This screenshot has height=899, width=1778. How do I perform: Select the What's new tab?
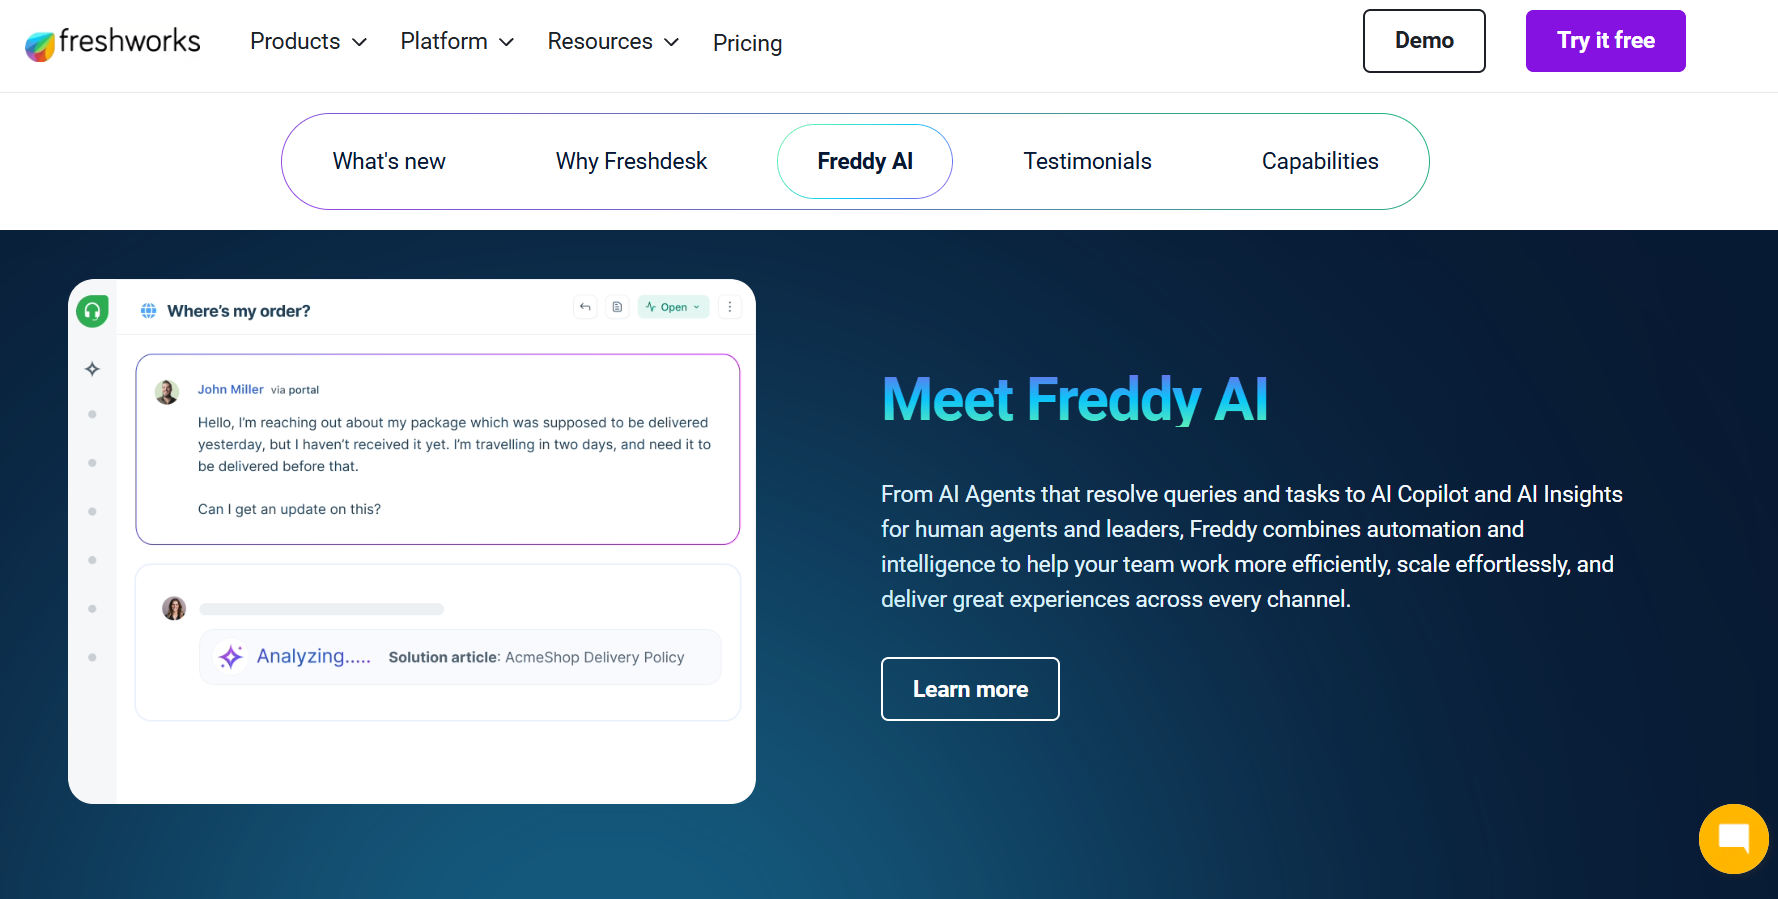[x=389, y=161]
